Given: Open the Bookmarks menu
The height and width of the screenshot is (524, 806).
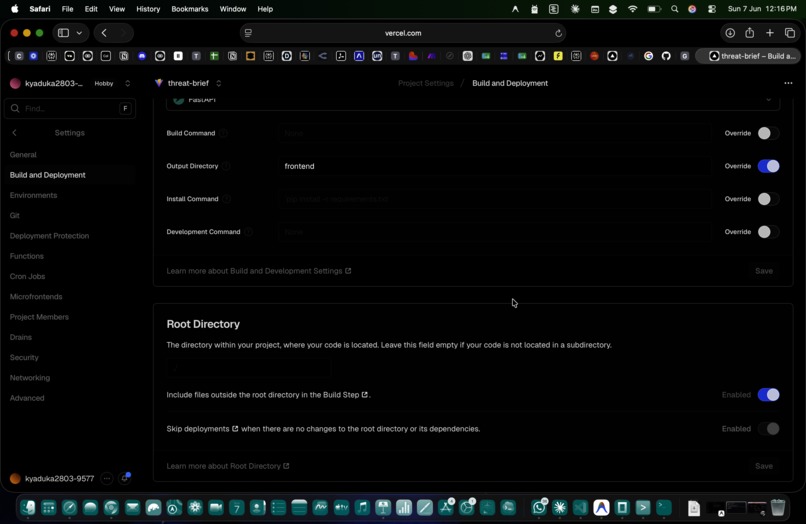Looking at the screenshot, I should point(190,9).
